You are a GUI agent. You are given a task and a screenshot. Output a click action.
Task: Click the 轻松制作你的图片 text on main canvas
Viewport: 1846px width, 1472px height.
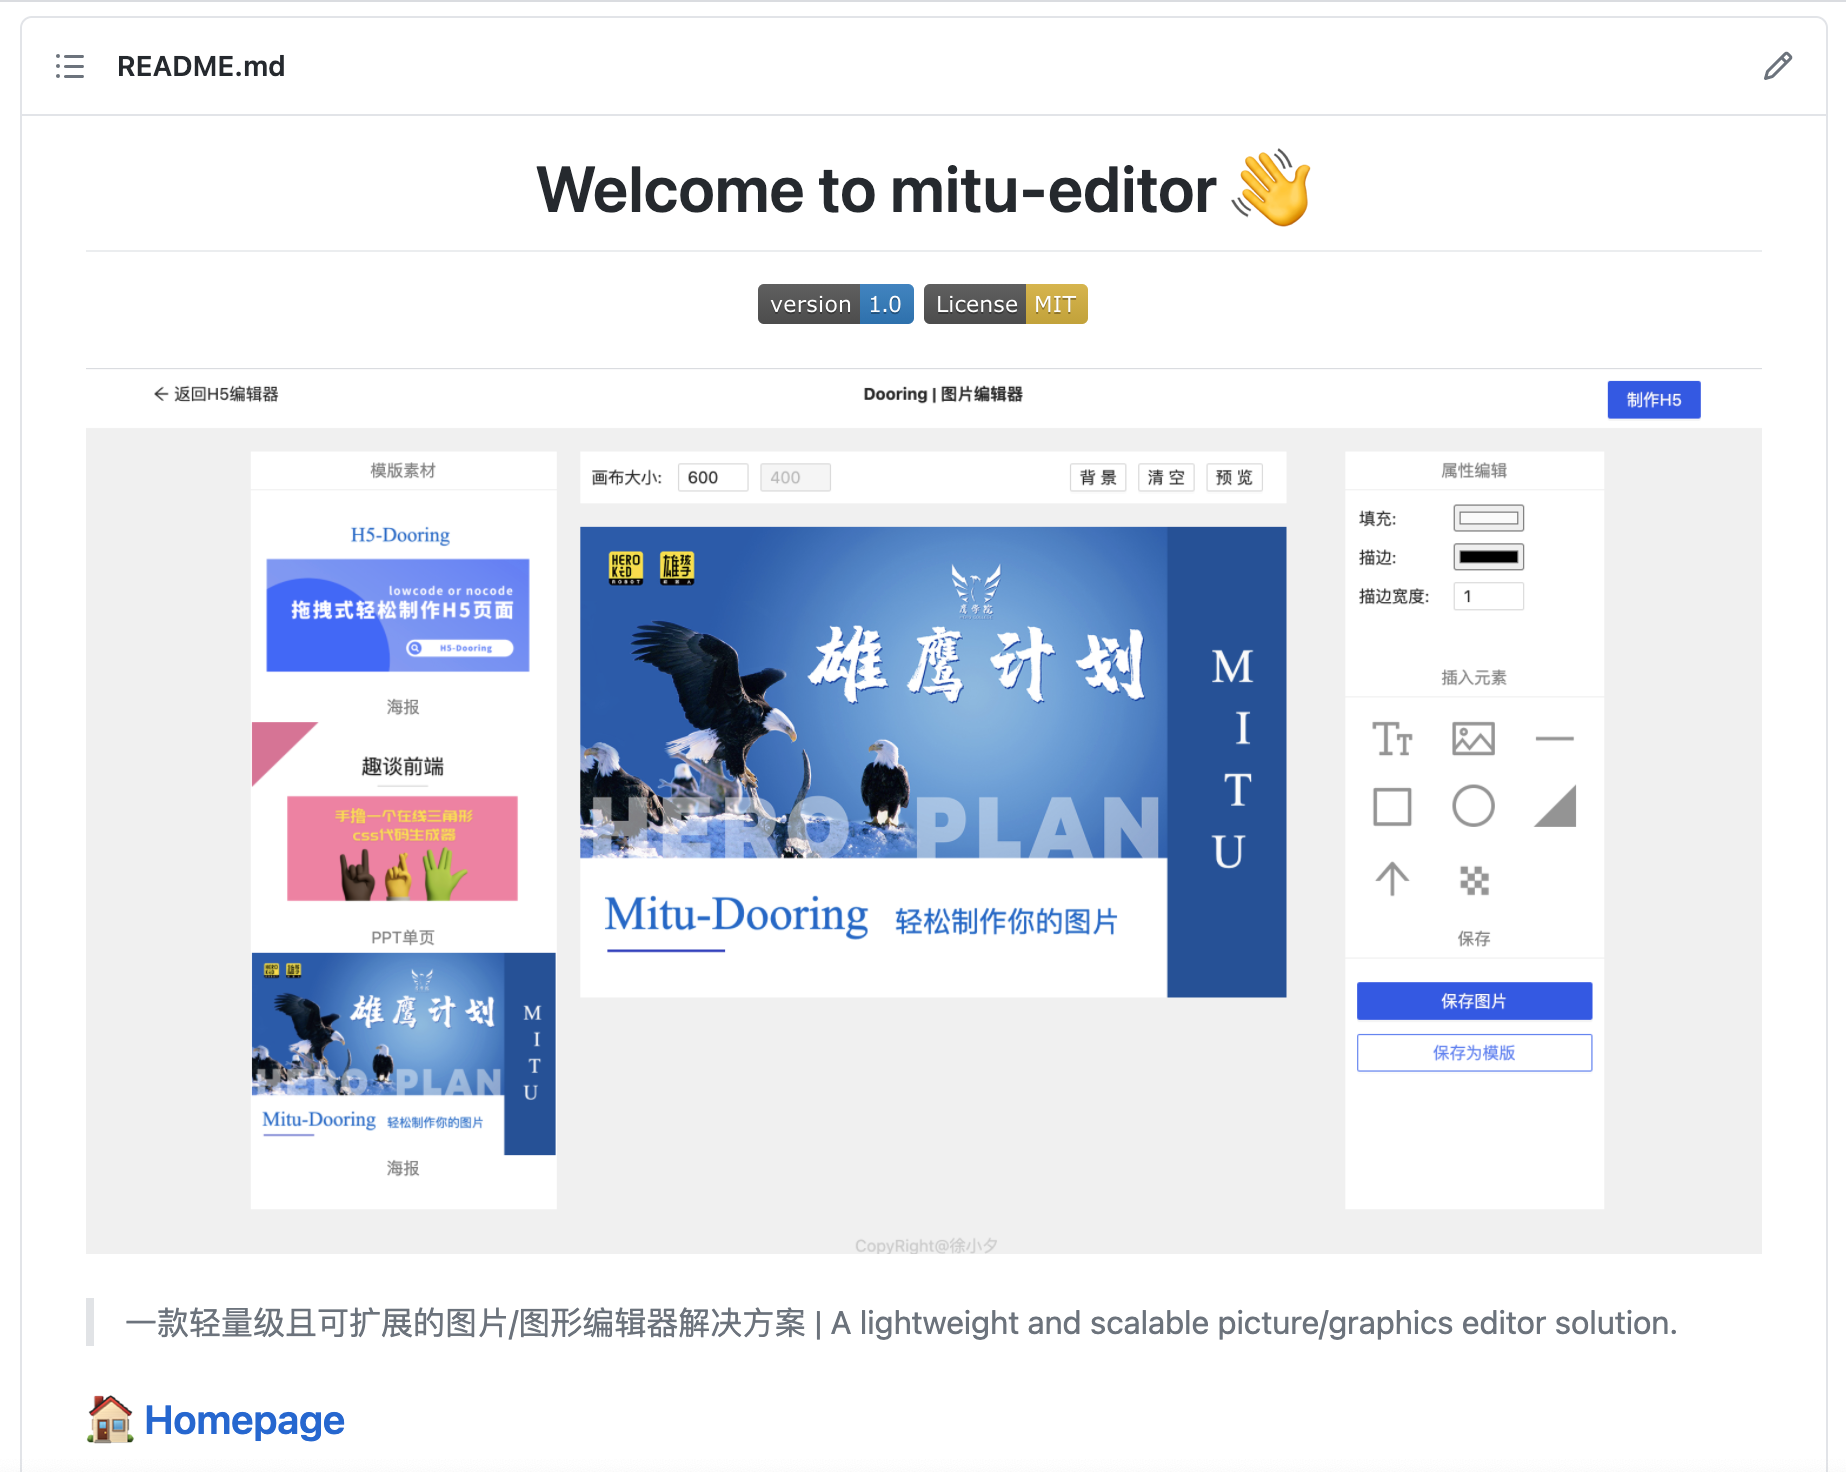click(x=1006, y=921)
